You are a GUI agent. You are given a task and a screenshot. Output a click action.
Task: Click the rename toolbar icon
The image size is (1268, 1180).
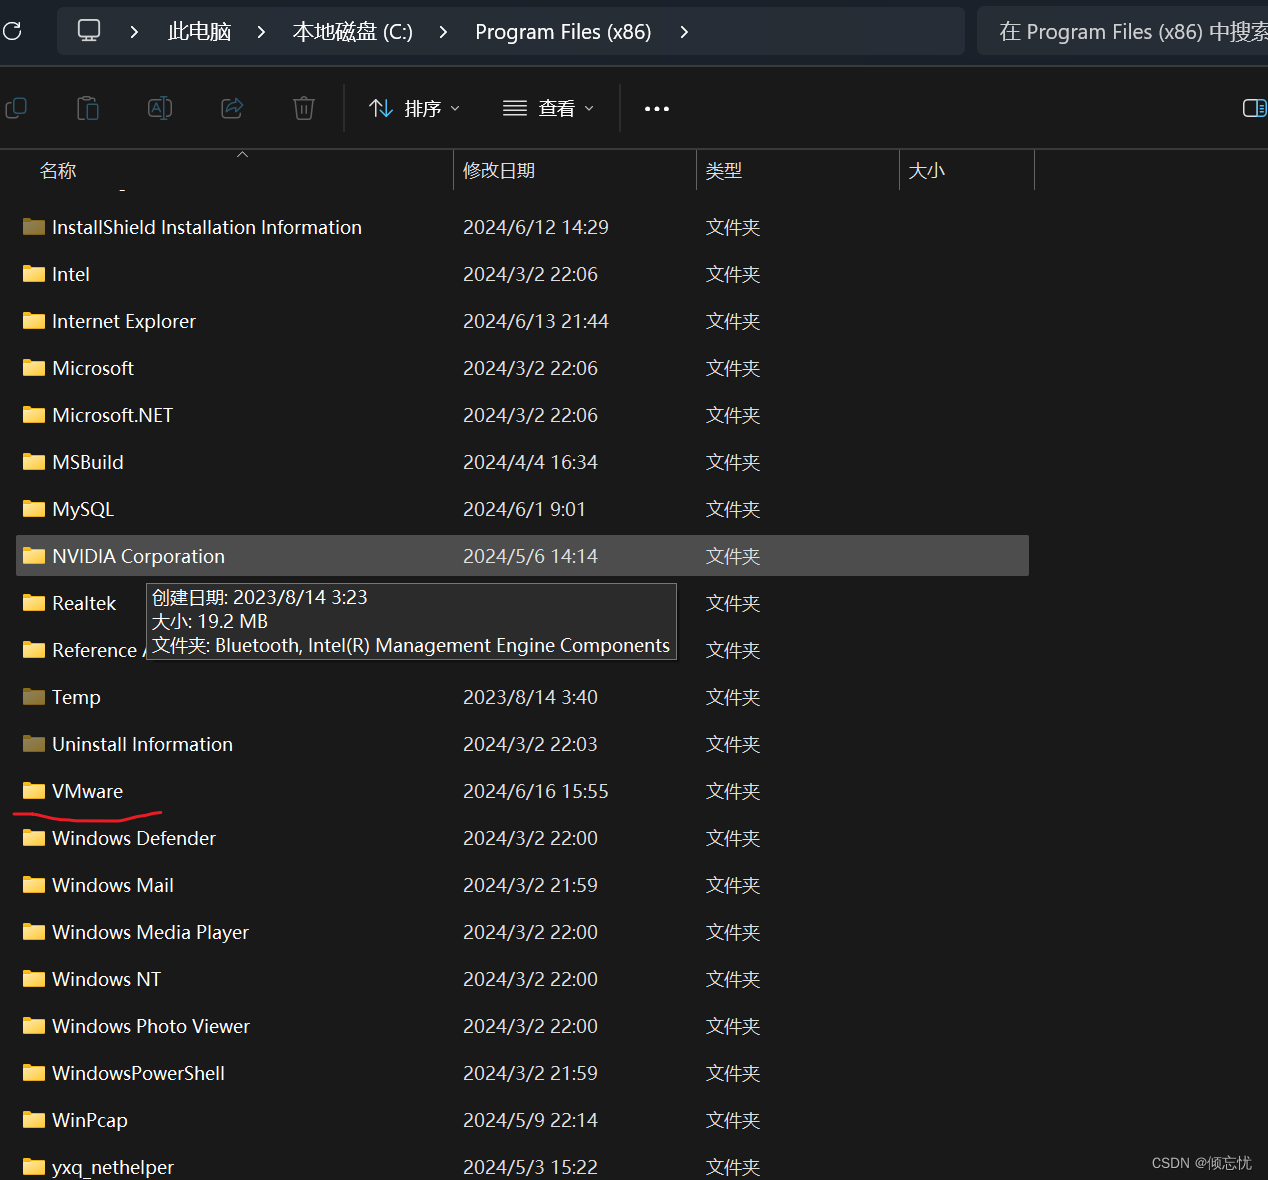tap(160, 108)
